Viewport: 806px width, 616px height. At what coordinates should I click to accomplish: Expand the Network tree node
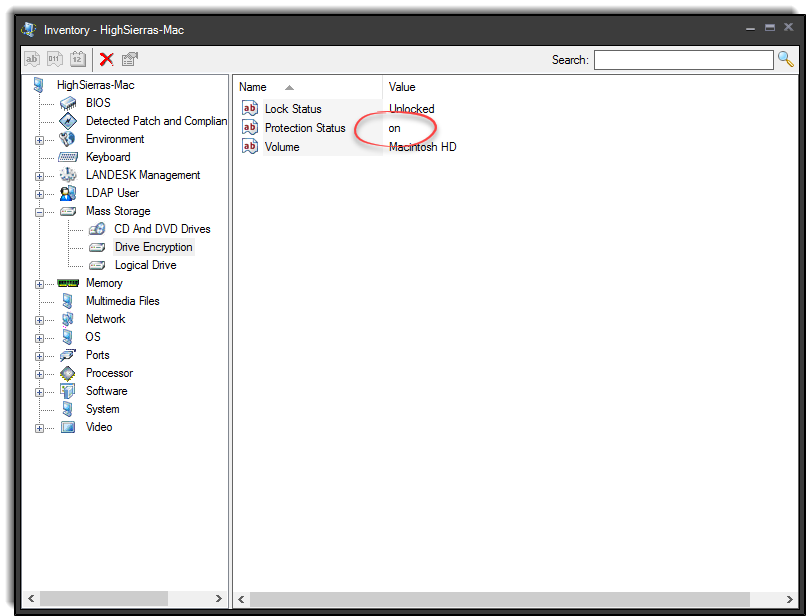[x=41, y=319]
